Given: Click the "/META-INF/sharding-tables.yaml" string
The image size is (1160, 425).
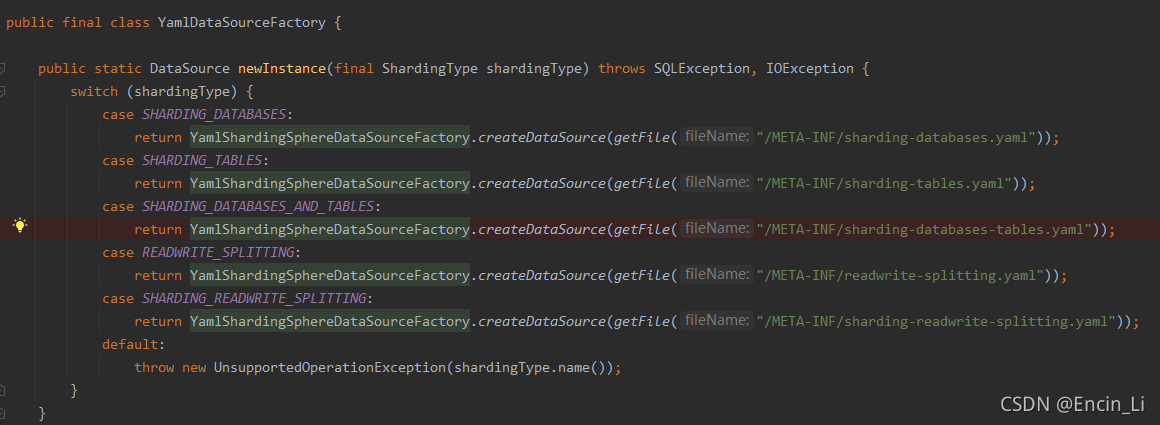Looking at the screenshot, I should click(884, 184).
